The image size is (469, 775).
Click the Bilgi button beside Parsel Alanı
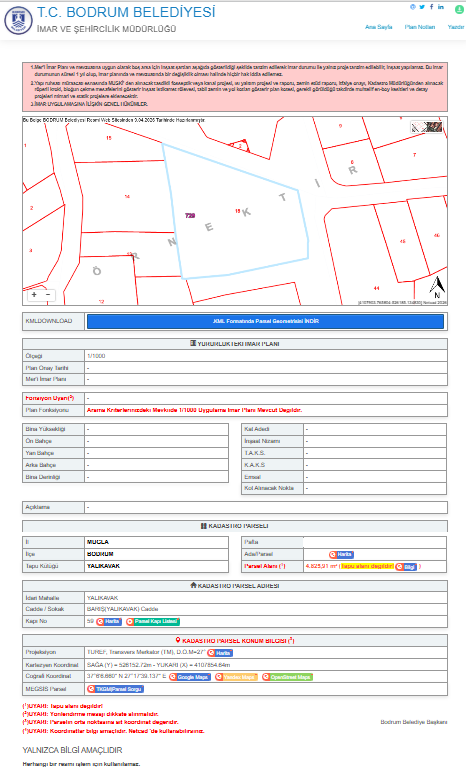click(x=406, y=567)
